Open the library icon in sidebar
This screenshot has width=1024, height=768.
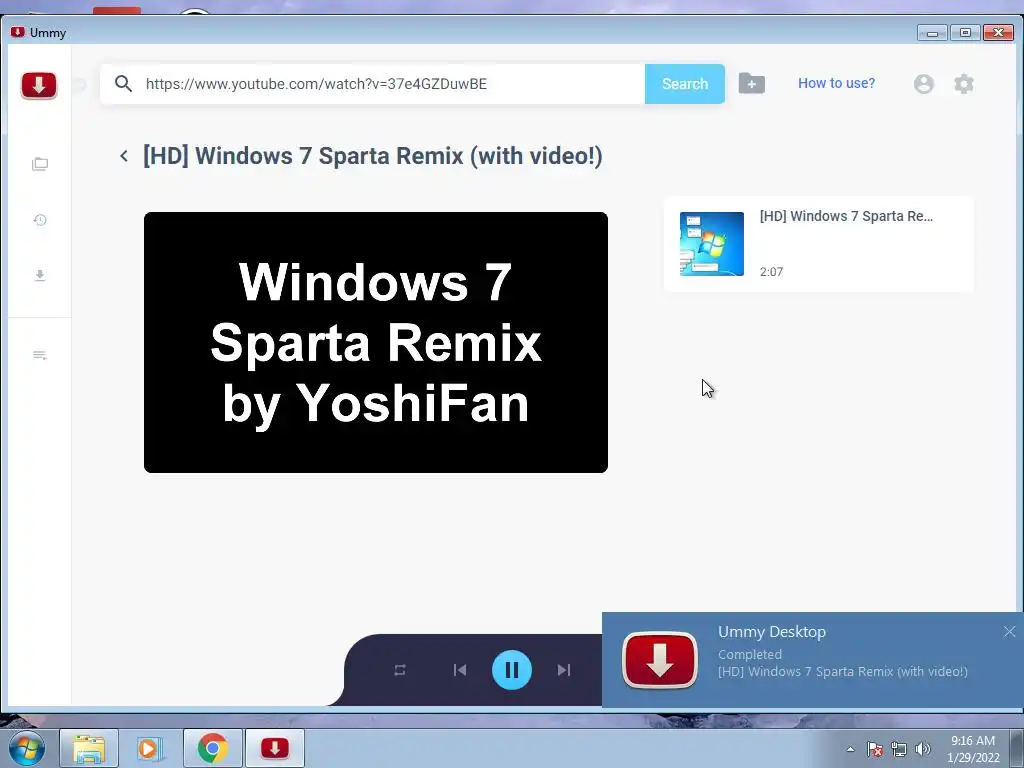pyautogui.click(x=40, y=164)
